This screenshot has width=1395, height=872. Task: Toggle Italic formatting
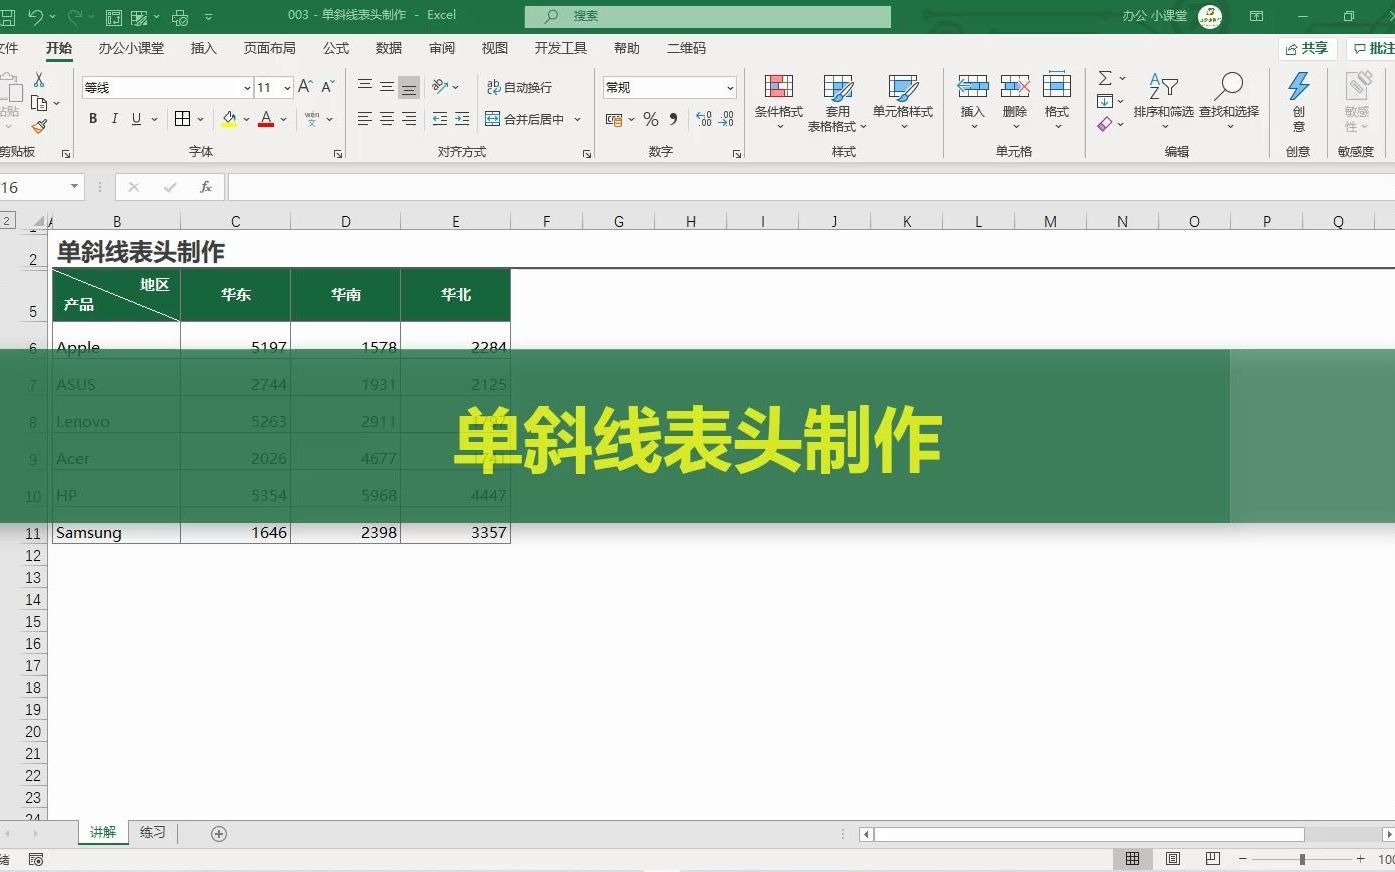(114, 119)
